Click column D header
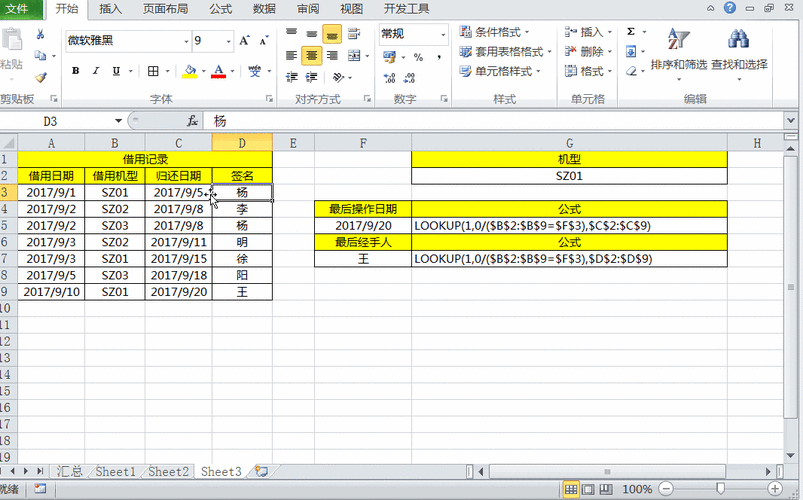 [x=242, y=143]
